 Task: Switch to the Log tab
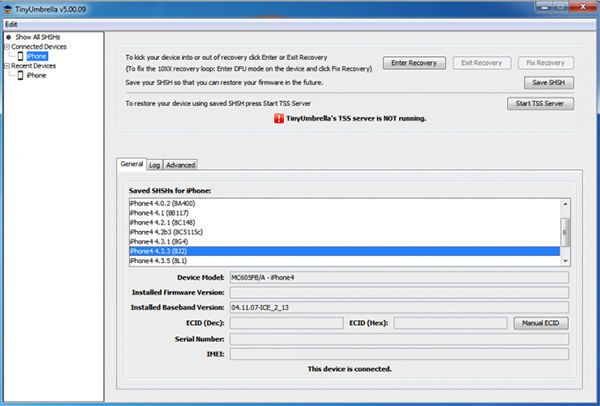(x=155, y=165)
